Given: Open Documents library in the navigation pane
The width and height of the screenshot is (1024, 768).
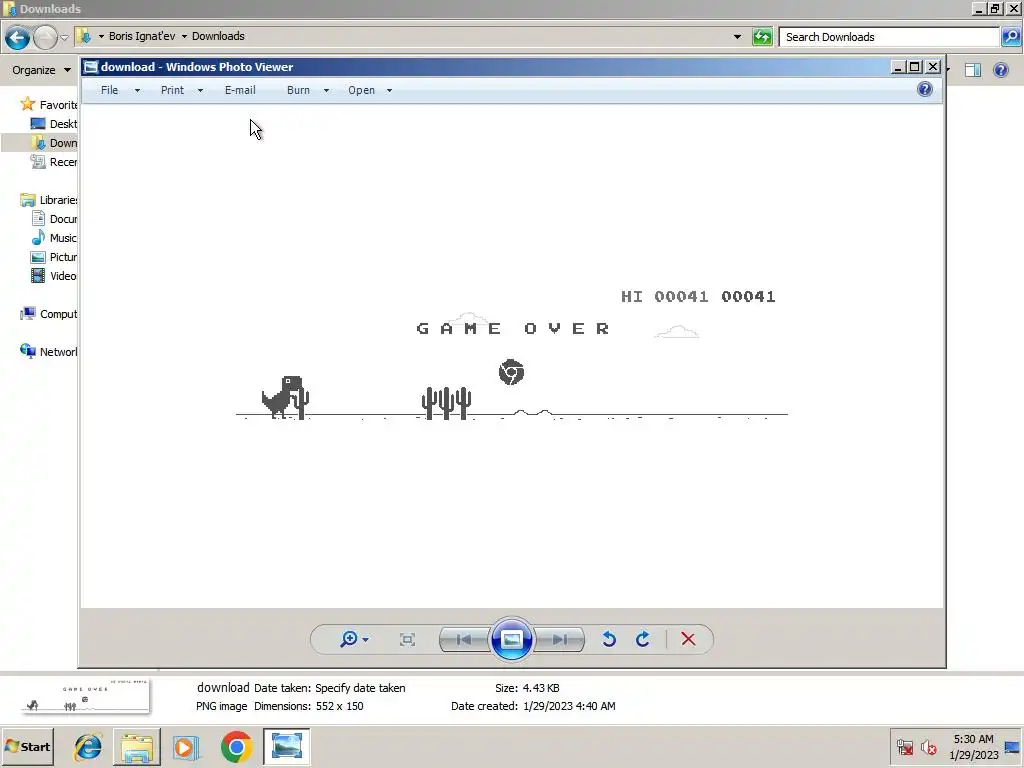Looking at the screenshot, I should (x=54, y=219).
